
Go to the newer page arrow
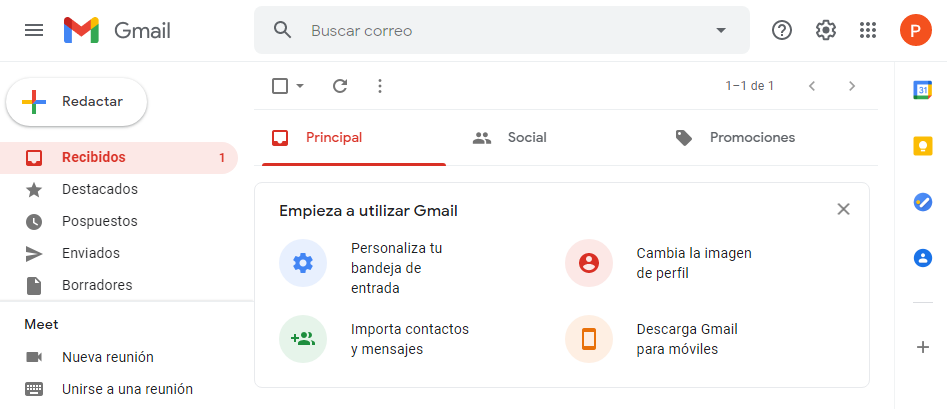tap(812, 86)
